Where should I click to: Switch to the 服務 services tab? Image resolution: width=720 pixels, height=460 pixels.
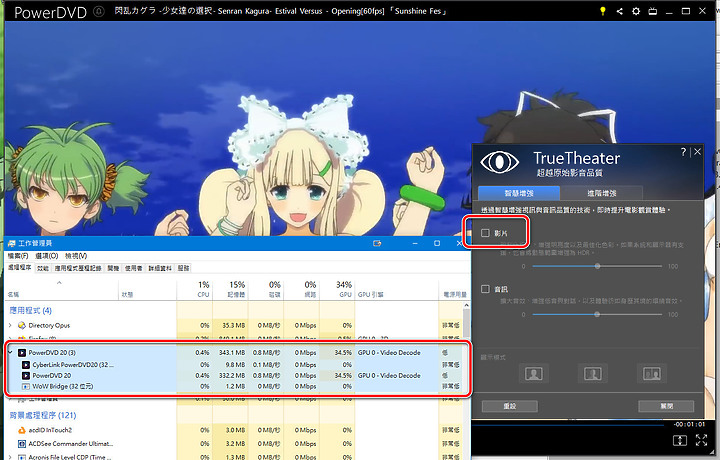183,268
